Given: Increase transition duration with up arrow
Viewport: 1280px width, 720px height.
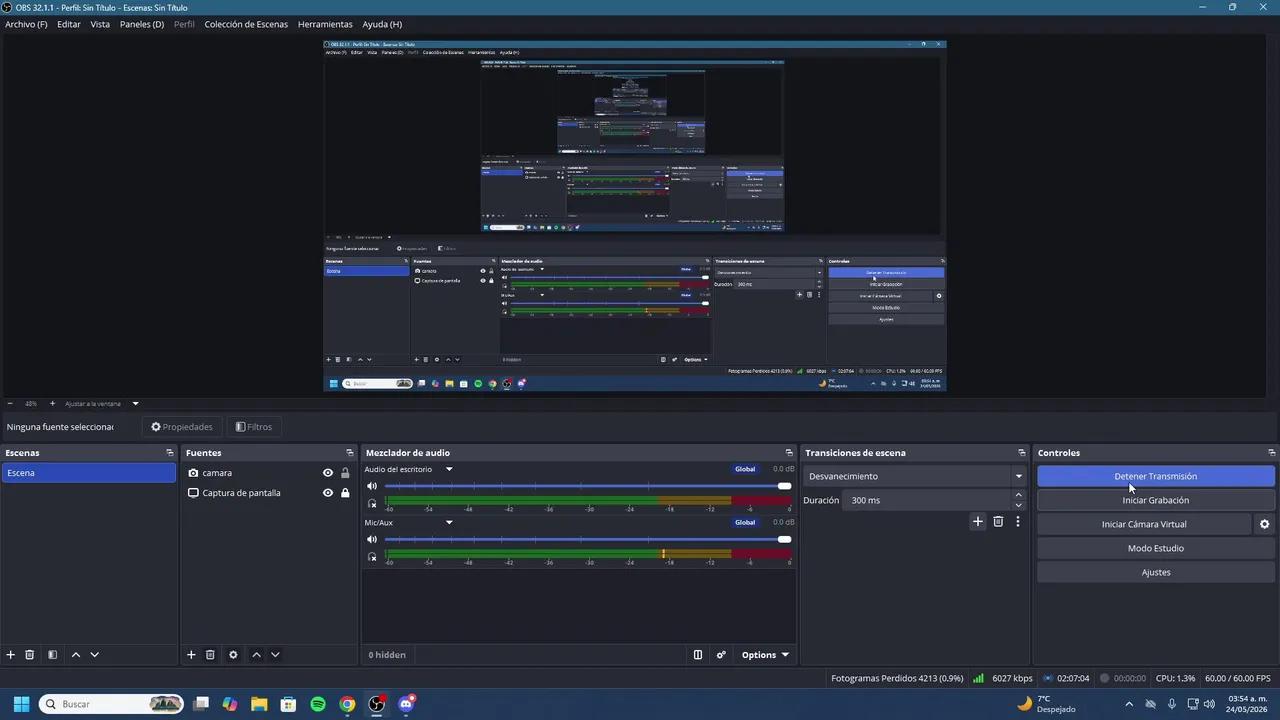Looking at the screenshot, I should (x=1019, y=495).
